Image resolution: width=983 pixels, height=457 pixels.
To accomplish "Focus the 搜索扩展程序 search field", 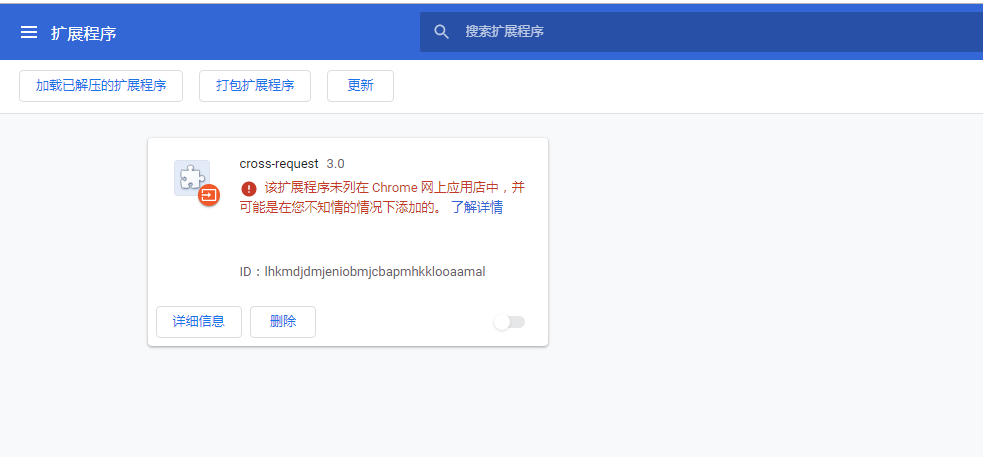I will [701, 32].
